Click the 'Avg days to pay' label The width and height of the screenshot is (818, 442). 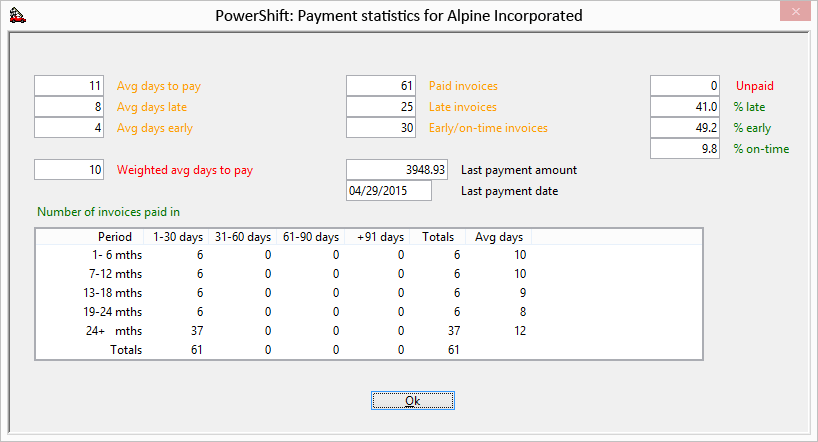pos(159,86)
